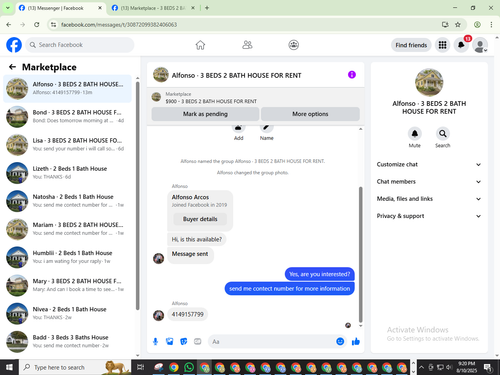Expand Privacy & support section
The image size is (500, 375).
(429, 216)
